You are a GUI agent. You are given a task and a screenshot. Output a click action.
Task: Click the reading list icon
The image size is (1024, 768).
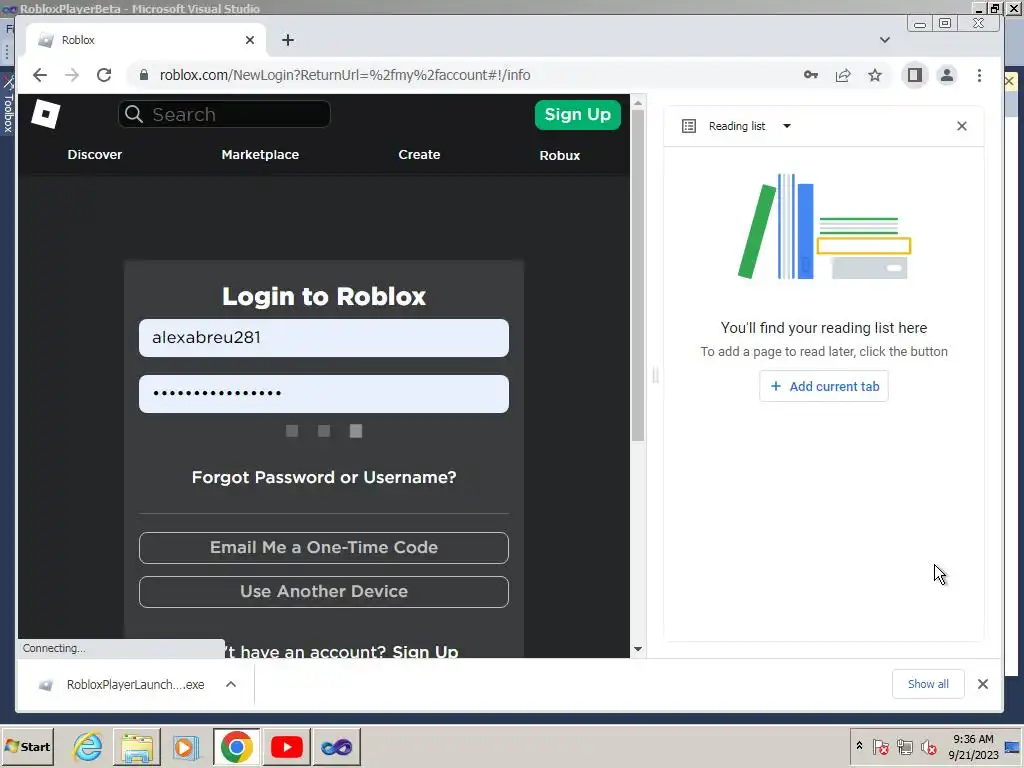pos(688,126)
